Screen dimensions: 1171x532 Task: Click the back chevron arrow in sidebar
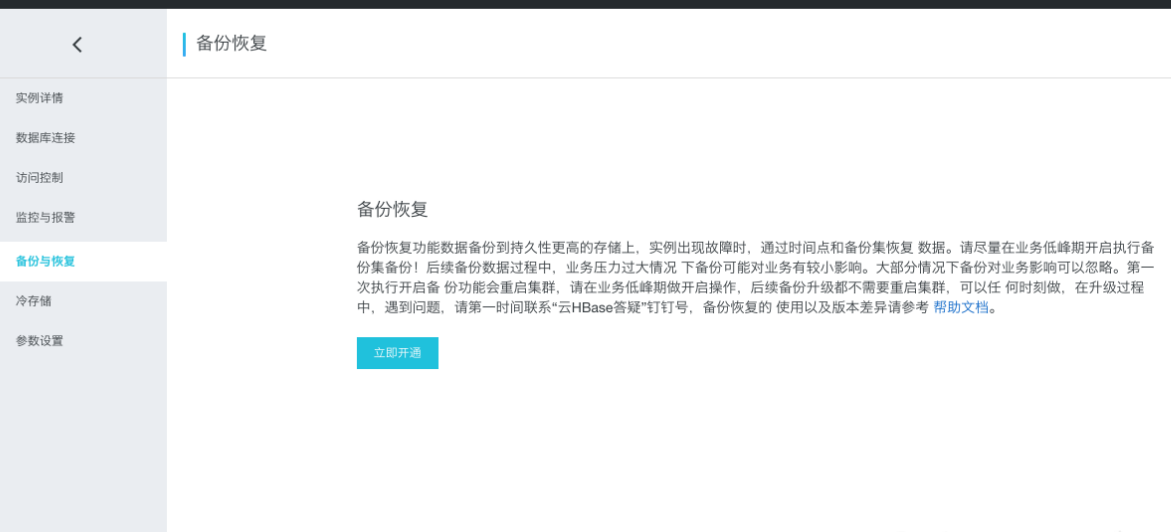tap(77, 44)
